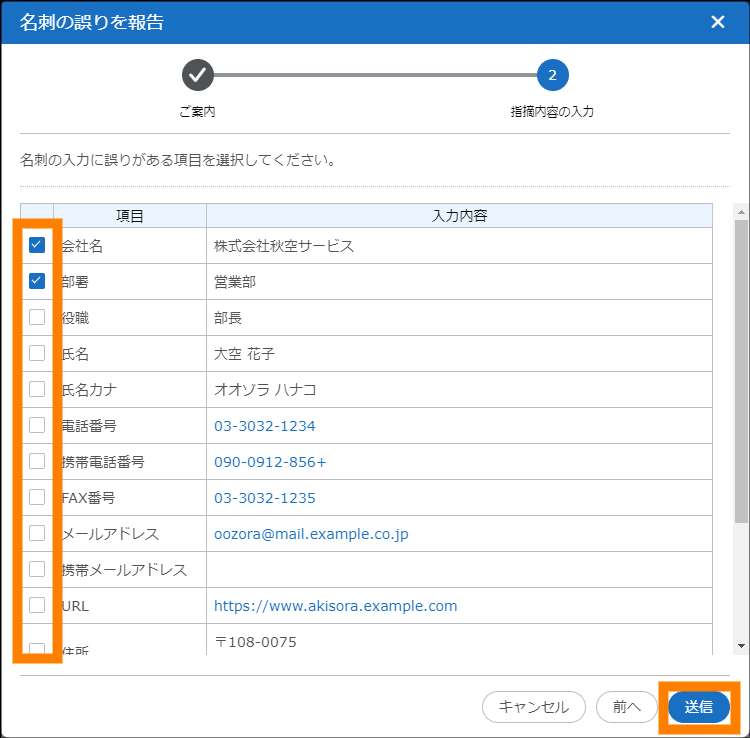
Task: Select the 氏名カナ checkbox
Action: click(37, 389)
